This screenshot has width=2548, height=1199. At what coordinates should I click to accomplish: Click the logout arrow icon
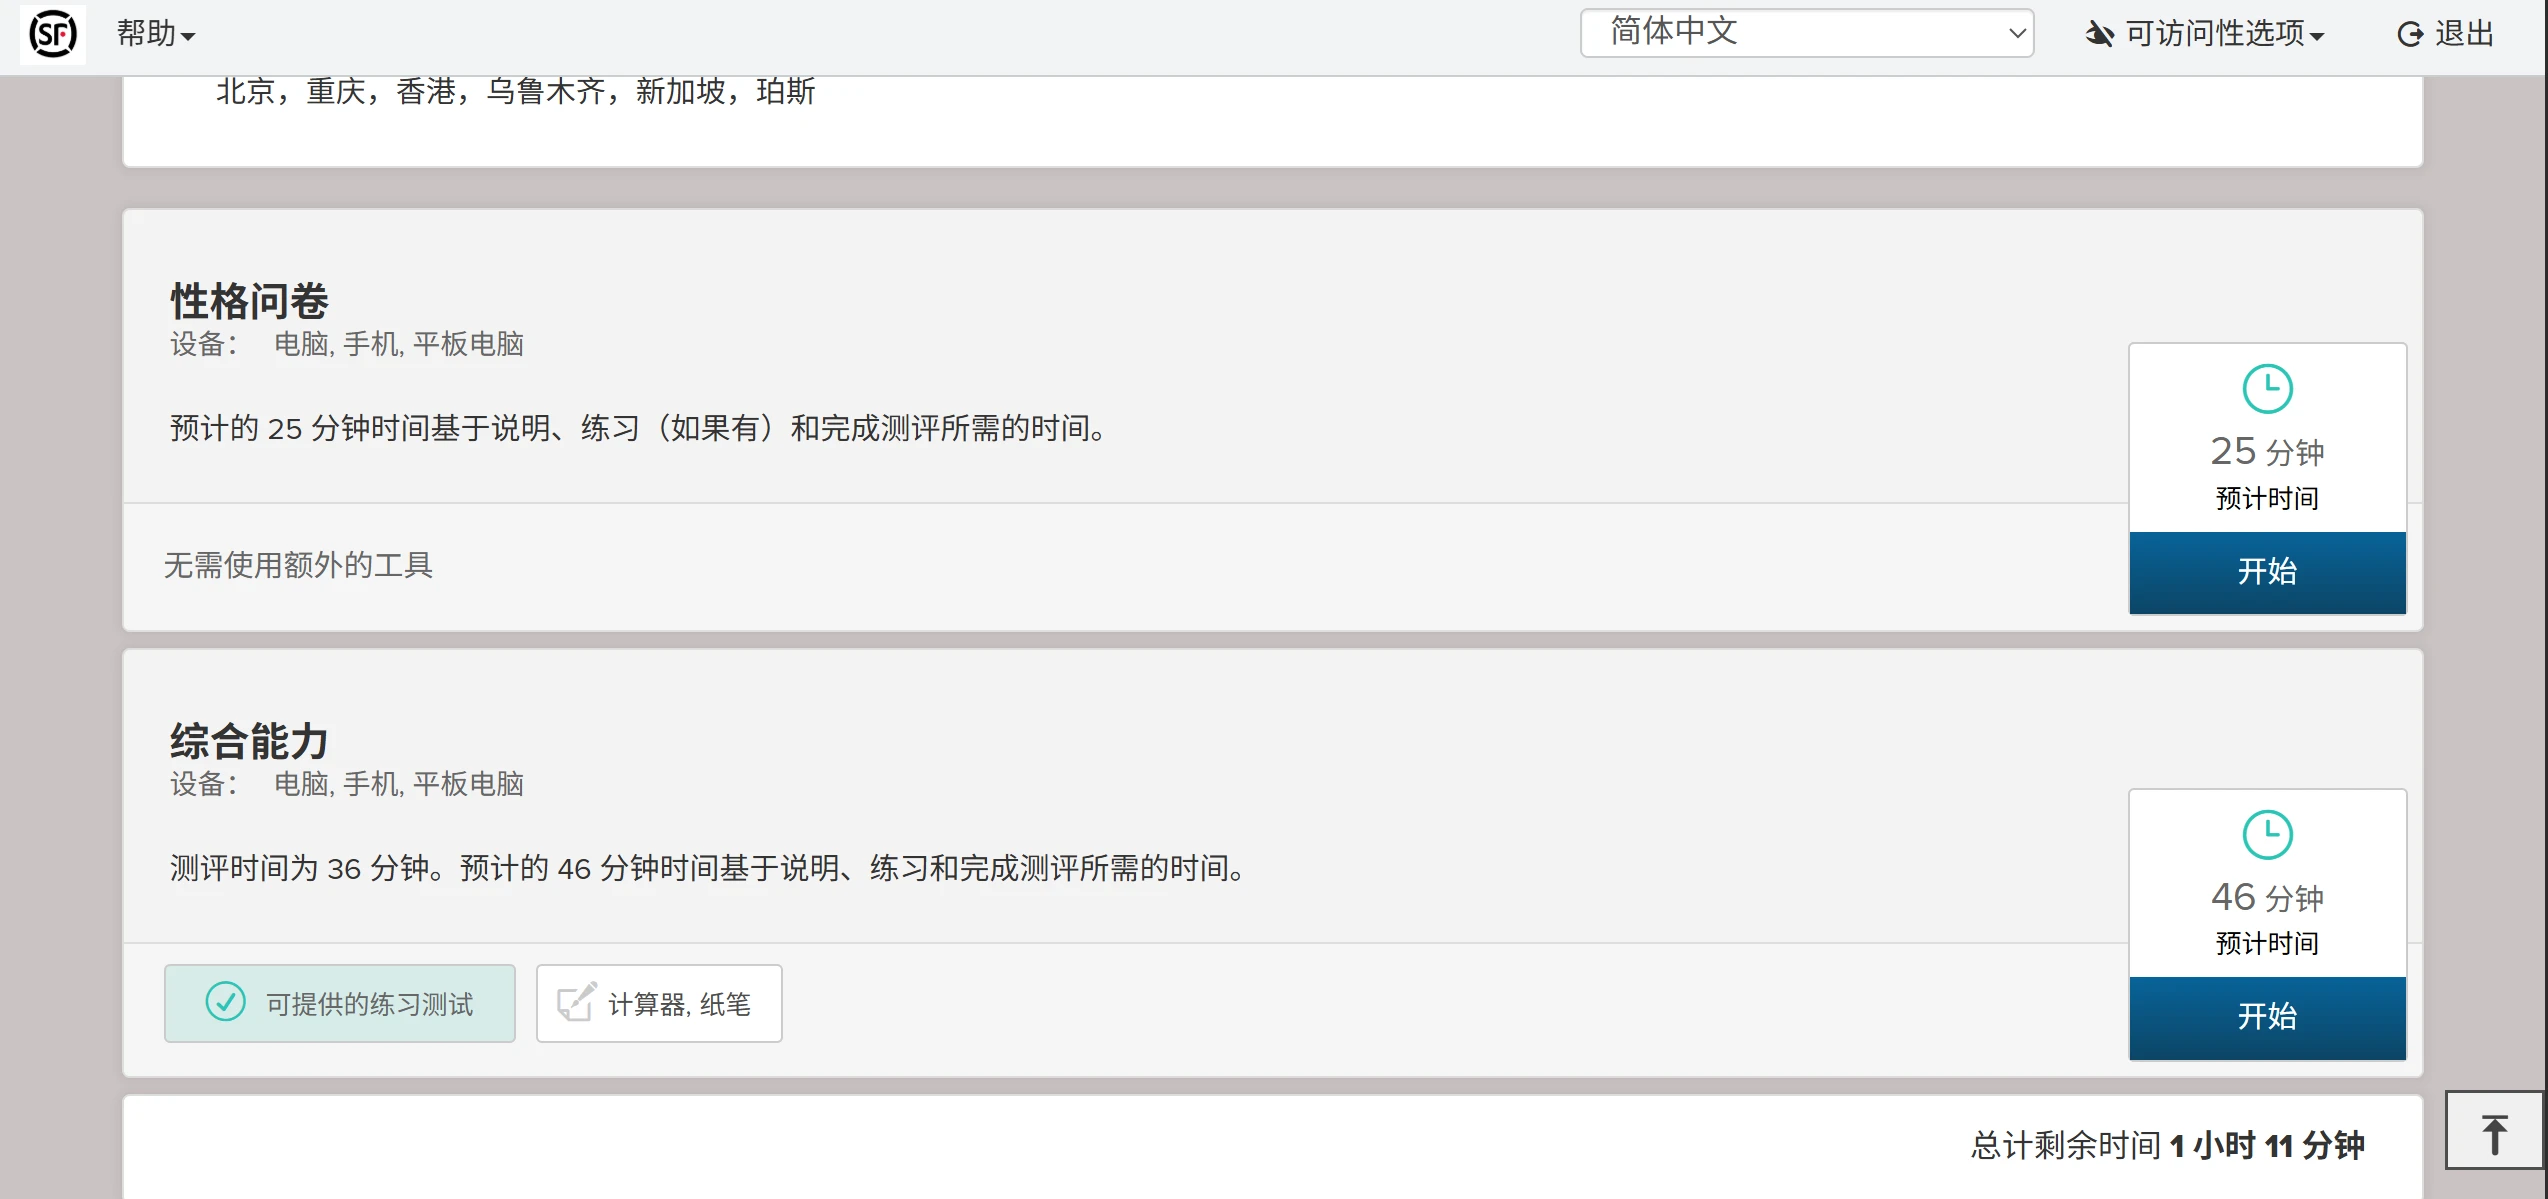click(x=2410, y=35)
